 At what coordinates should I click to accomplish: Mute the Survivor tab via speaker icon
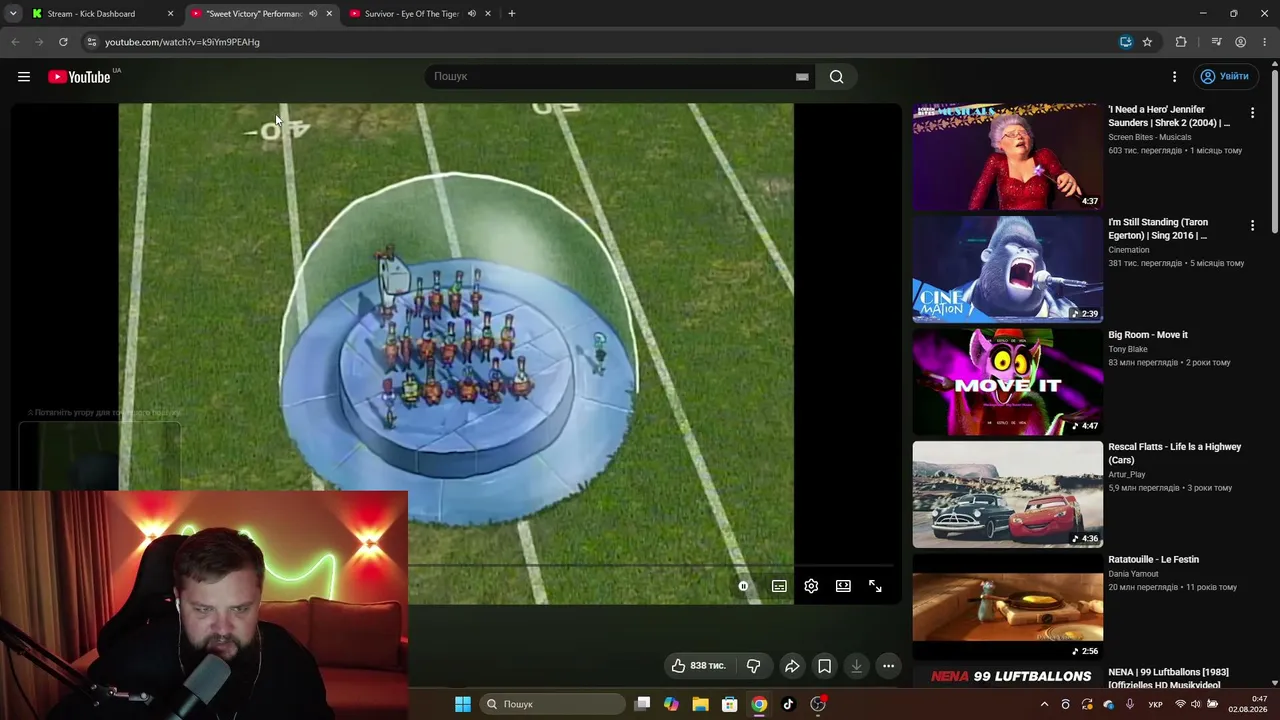click(471, 14)
